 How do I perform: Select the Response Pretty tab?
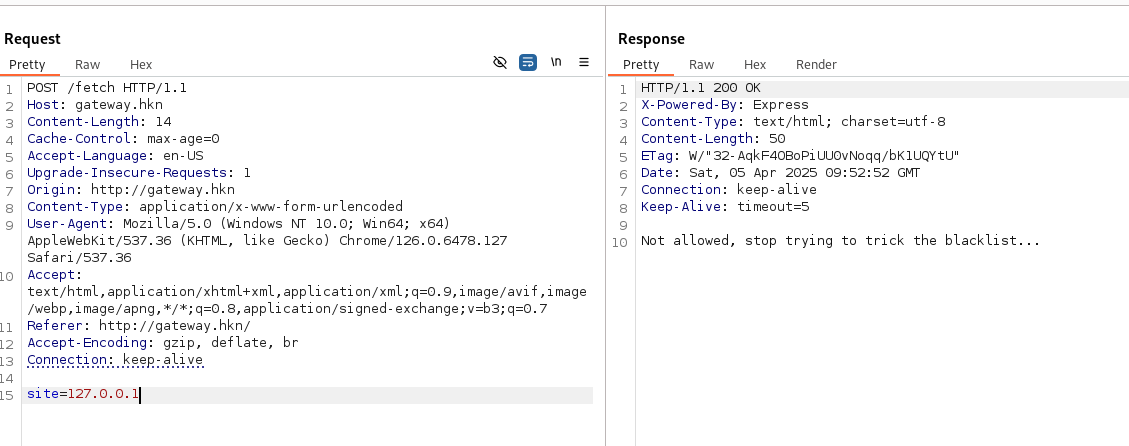(641, 64)
